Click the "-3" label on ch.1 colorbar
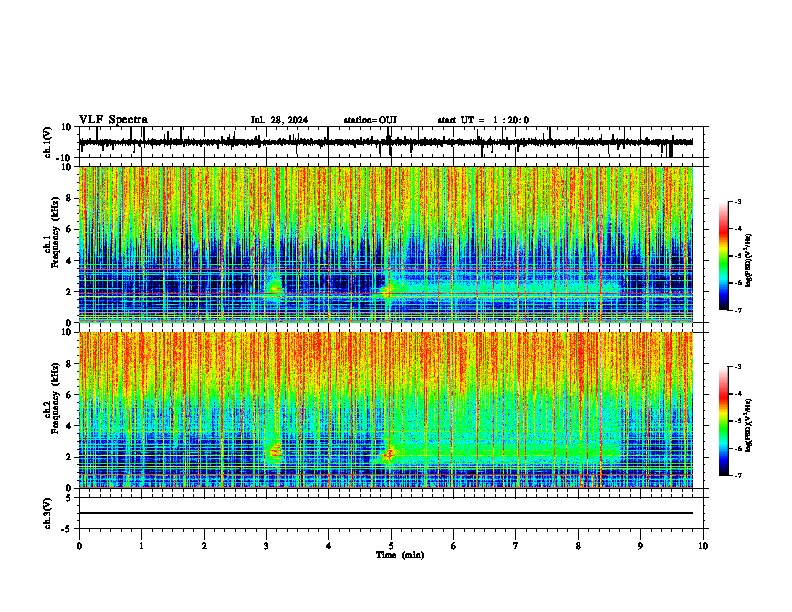This screenshot has height=612, width=792. pos(738,201)
